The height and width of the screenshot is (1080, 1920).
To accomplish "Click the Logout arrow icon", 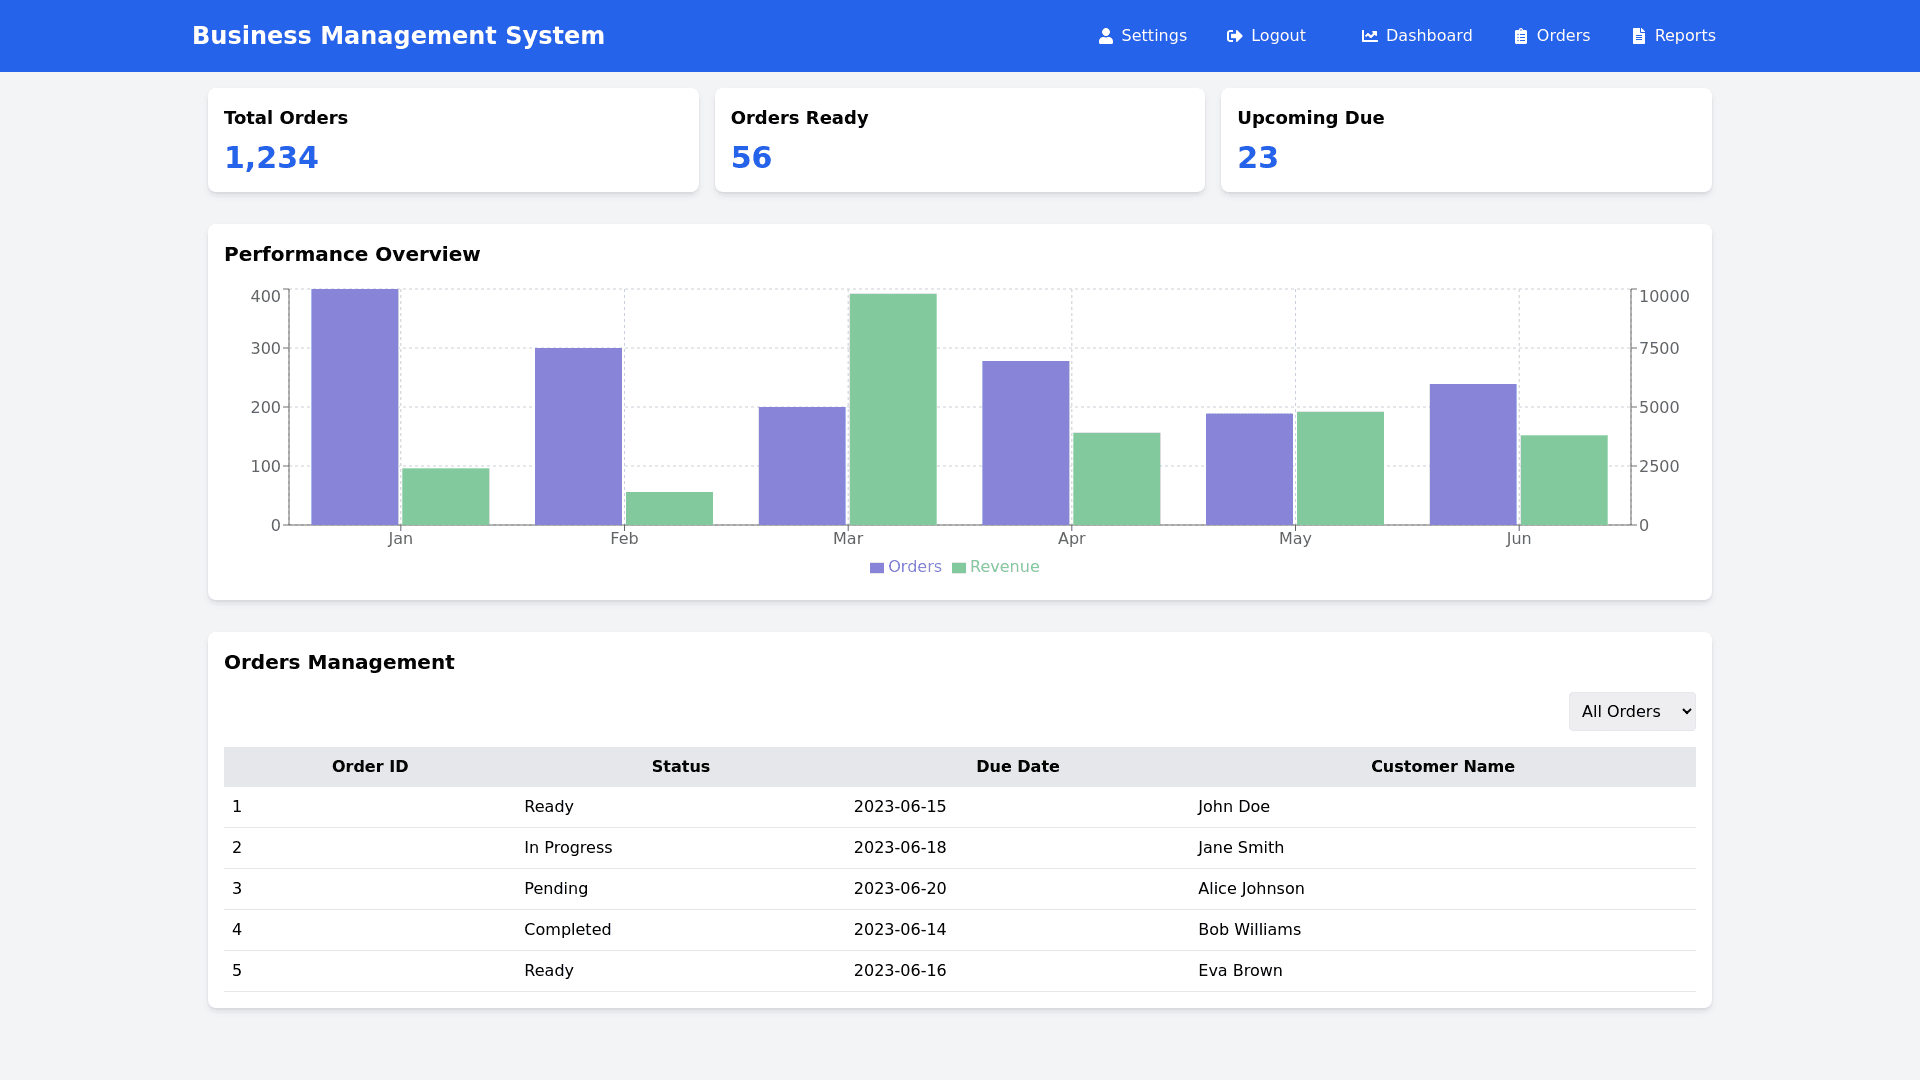I will click(1234, 36).
